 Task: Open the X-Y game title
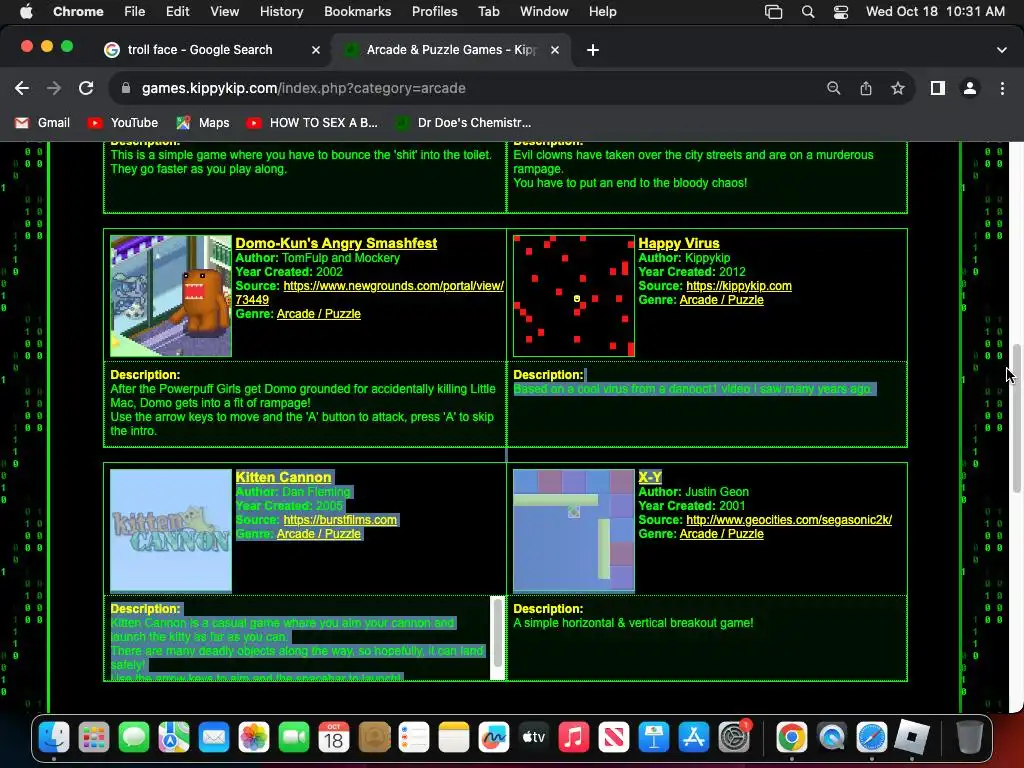650,477
